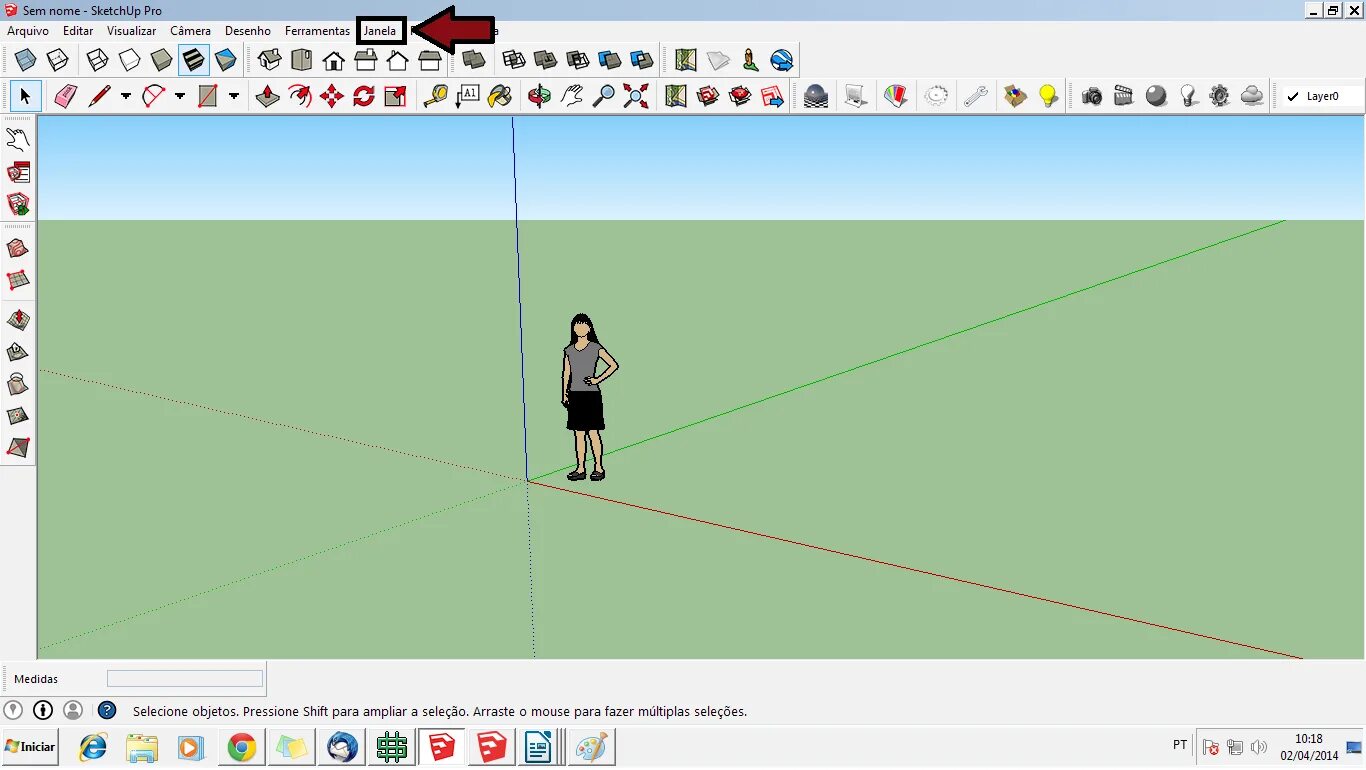Enable Back Edges face style

tap(57, 60)
